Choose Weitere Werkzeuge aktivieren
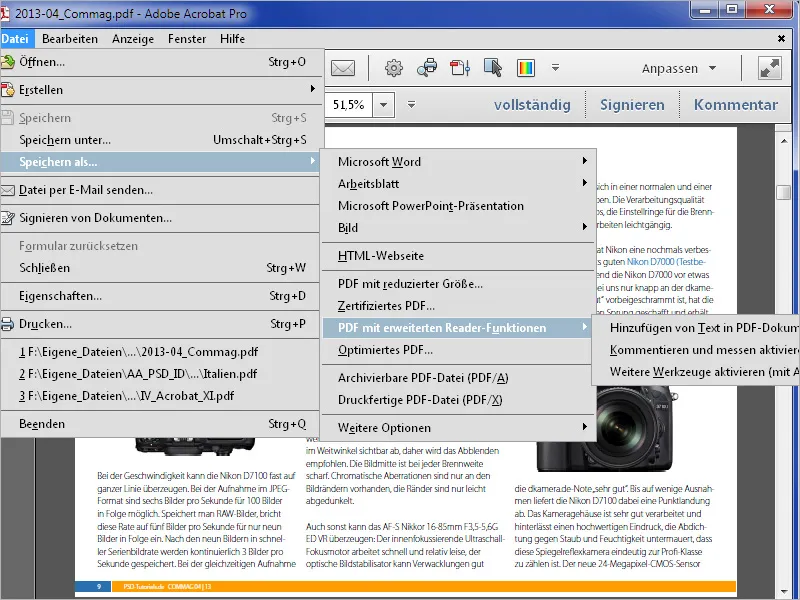 [x=696, y=372]
